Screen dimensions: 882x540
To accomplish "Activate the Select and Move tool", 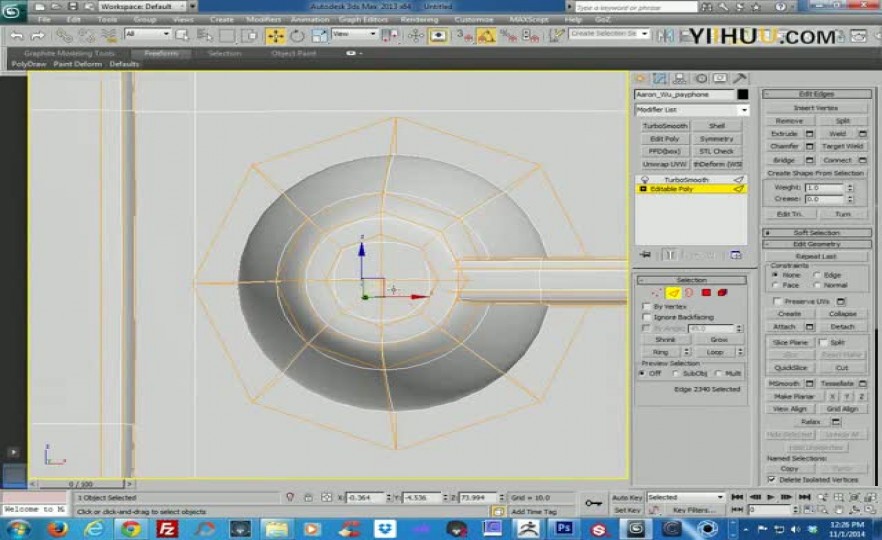I will tap(276, 36).
